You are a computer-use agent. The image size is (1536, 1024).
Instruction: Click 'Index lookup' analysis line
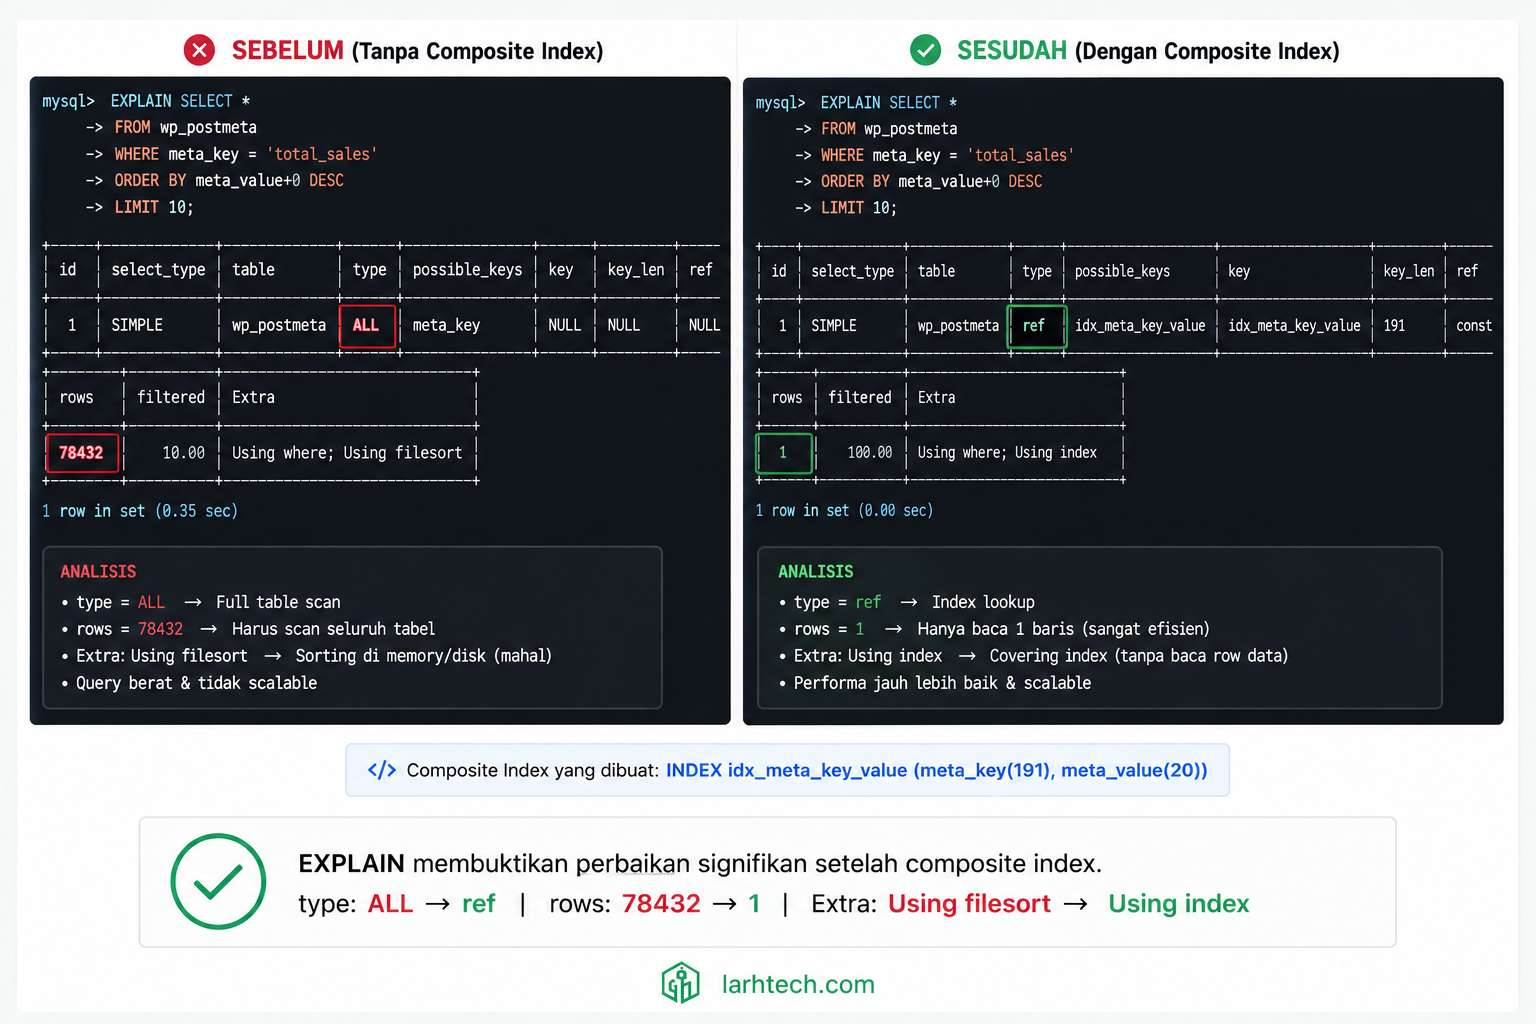click(983, 602)
